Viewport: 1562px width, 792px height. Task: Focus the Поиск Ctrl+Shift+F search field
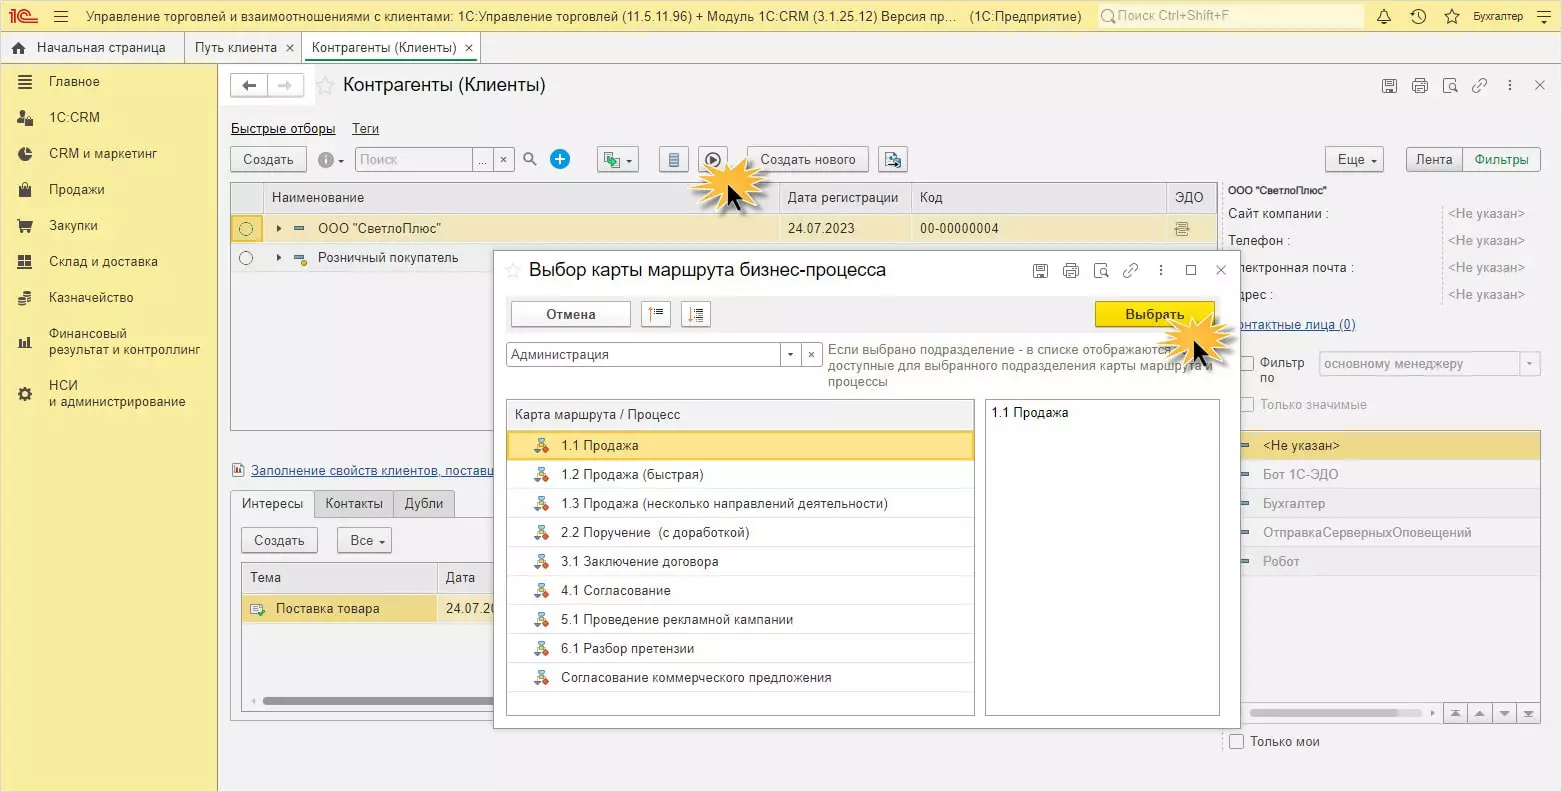pyautogui.click(x=1230, y=16)
